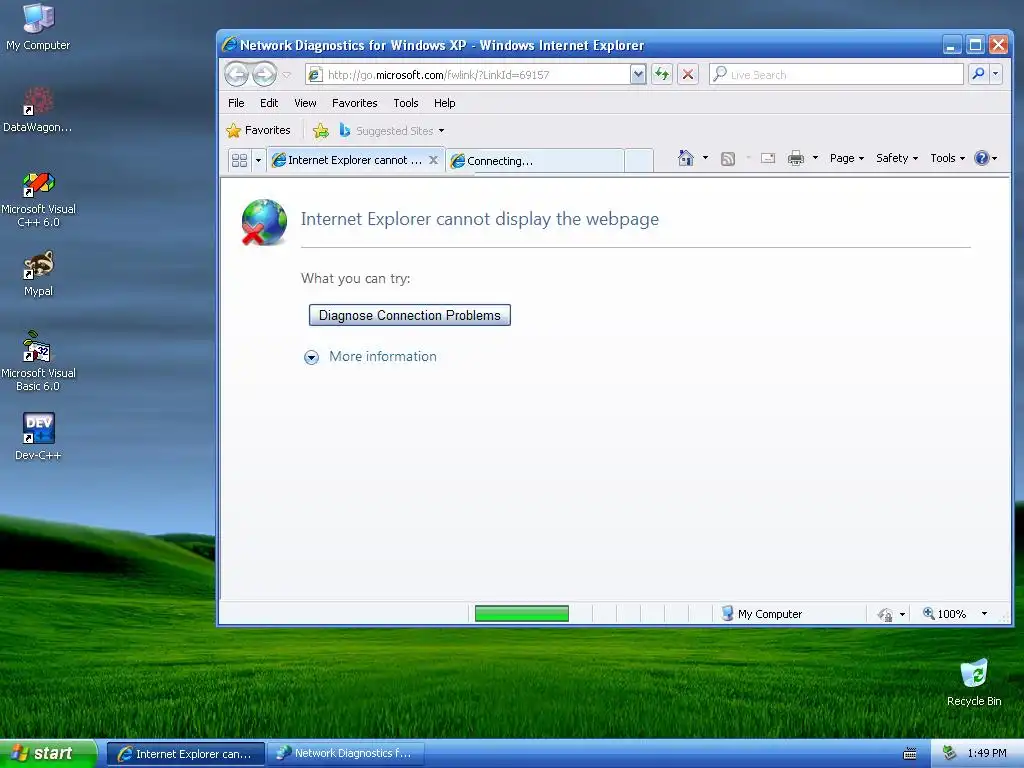1024x768 pixels.
Task: Click the Quick Tabs grid icon
Action: tap(240, 160)
